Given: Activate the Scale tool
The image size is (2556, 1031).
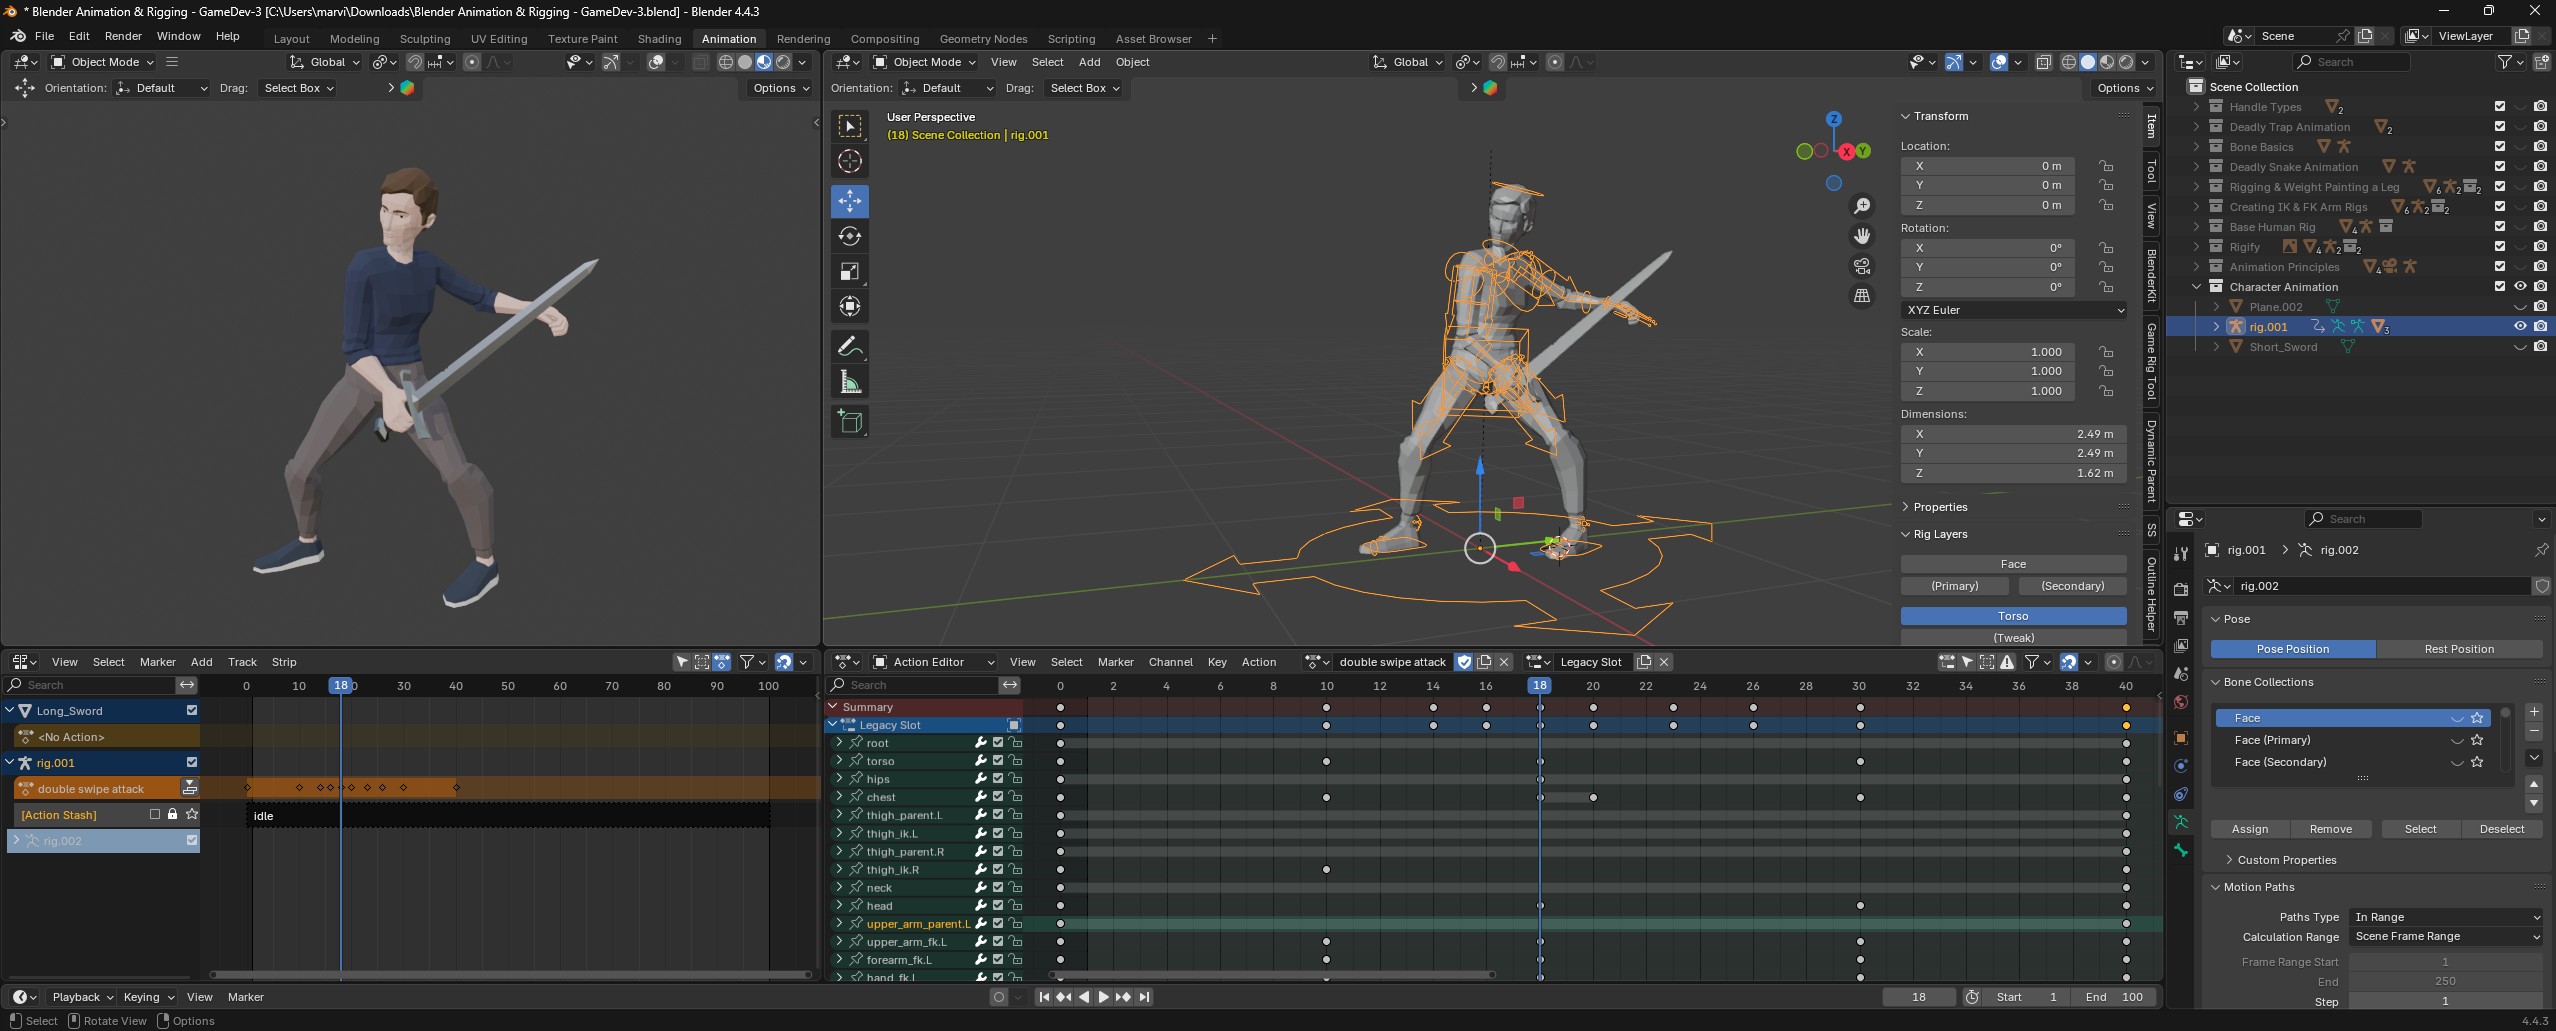Looking at the screenshot, I should (849, 272).
